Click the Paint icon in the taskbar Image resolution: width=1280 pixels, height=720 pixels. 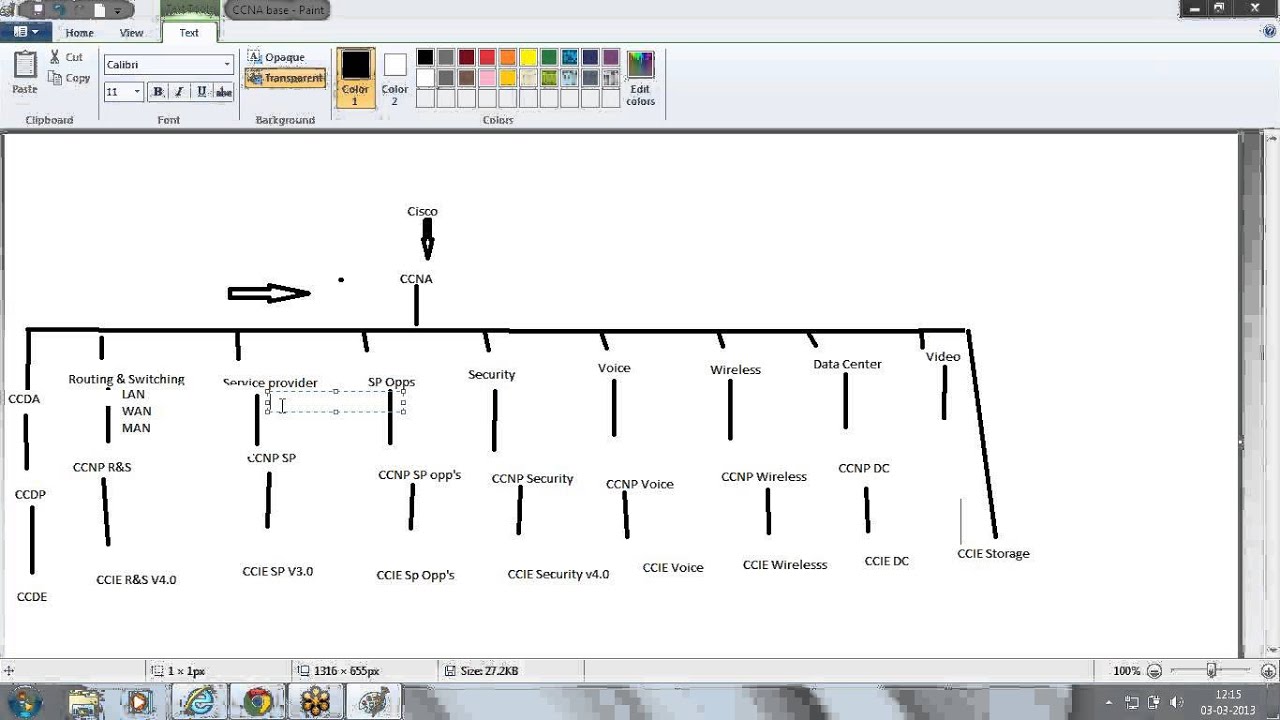pos(372,702)
